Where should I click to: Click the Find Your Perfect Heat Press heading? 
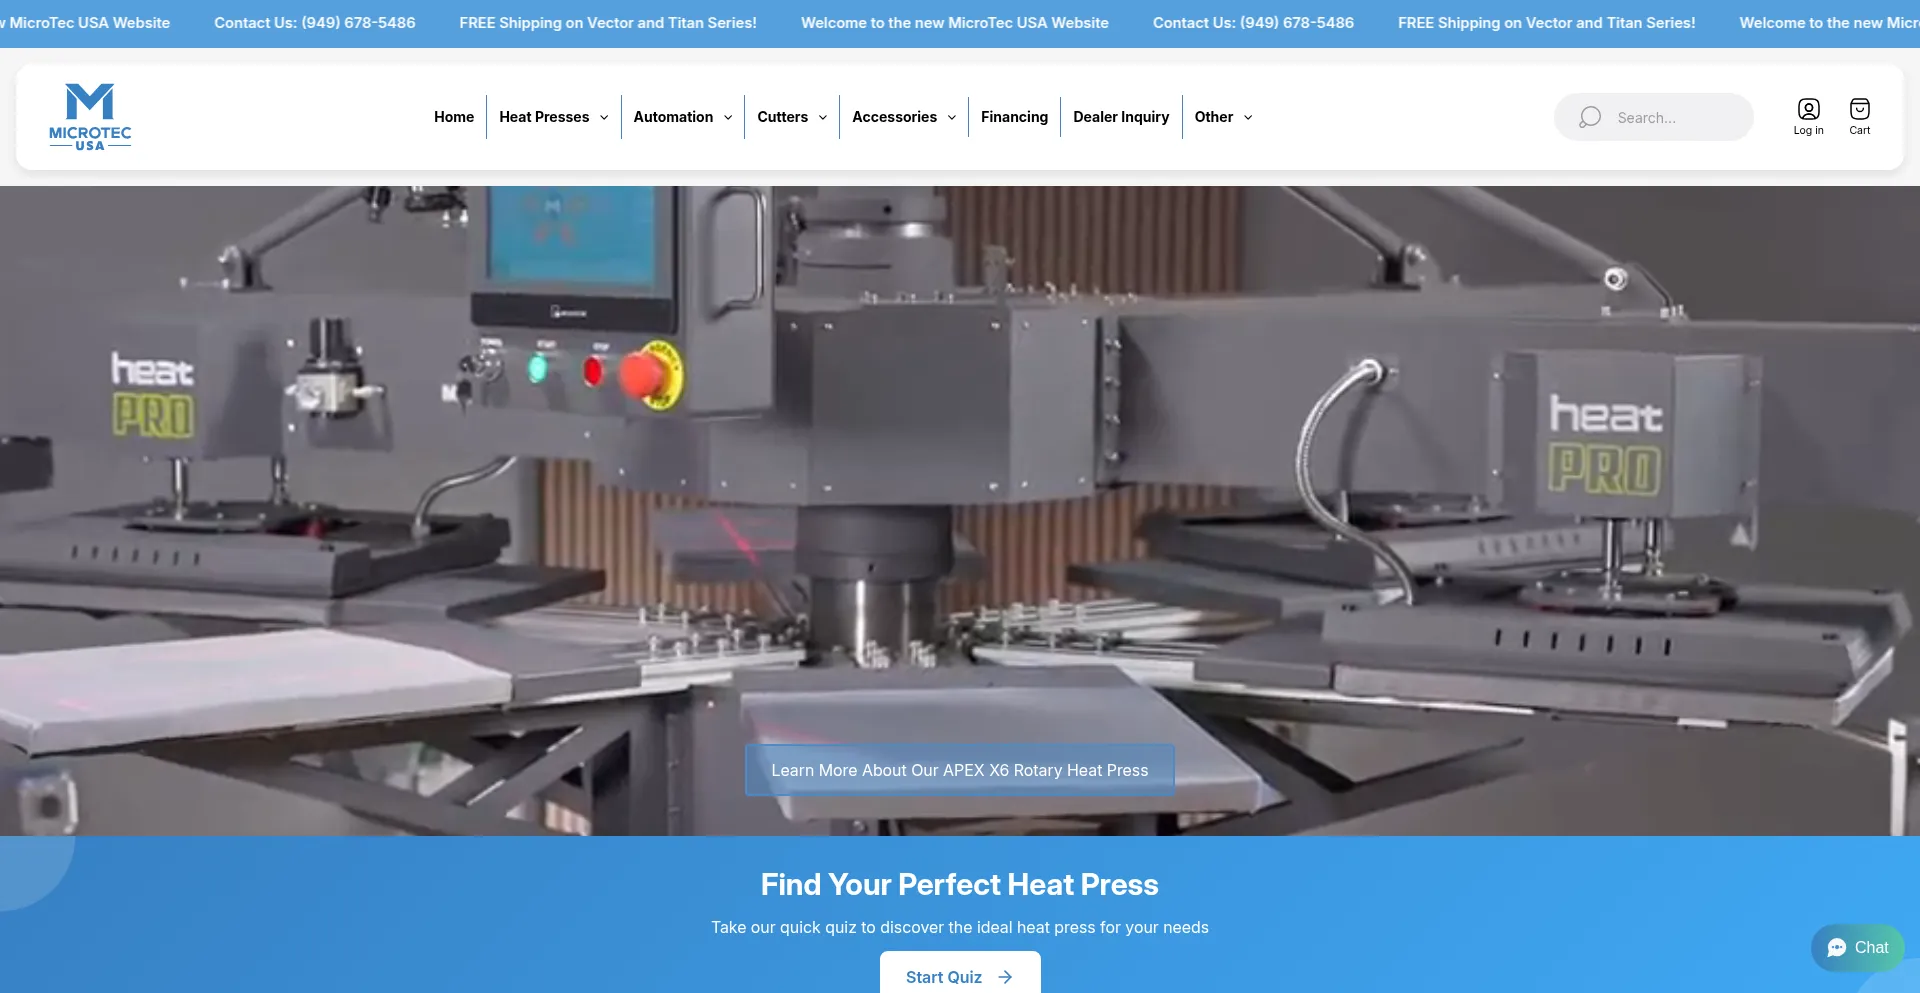pos(960,884)
